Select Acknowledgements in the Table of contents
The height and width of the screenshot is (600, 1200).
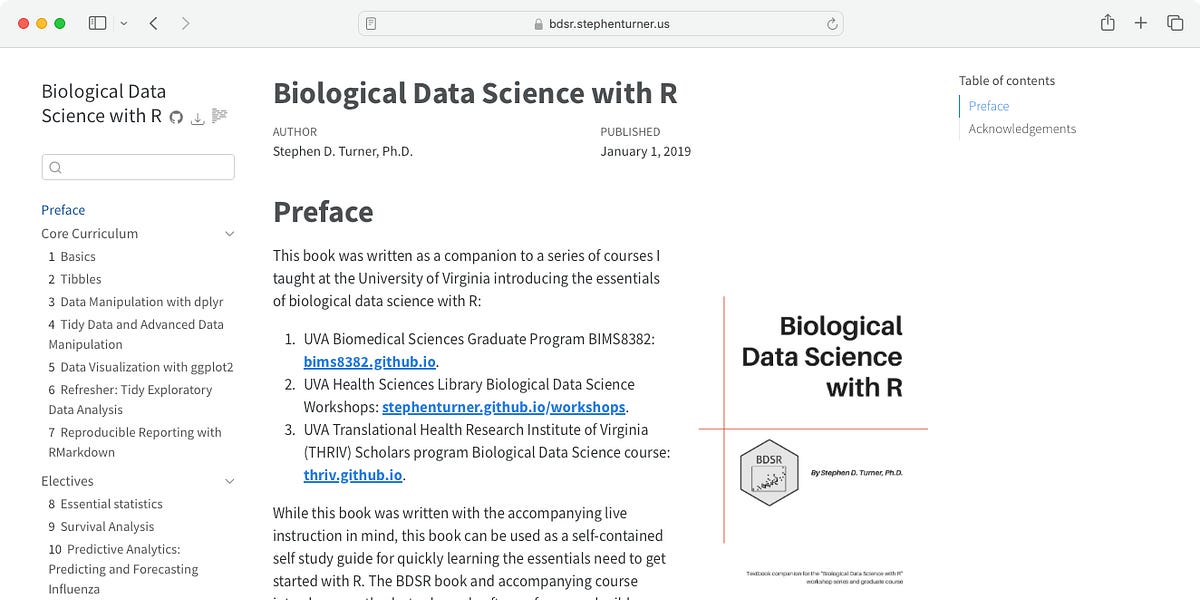click(1021, 128)
